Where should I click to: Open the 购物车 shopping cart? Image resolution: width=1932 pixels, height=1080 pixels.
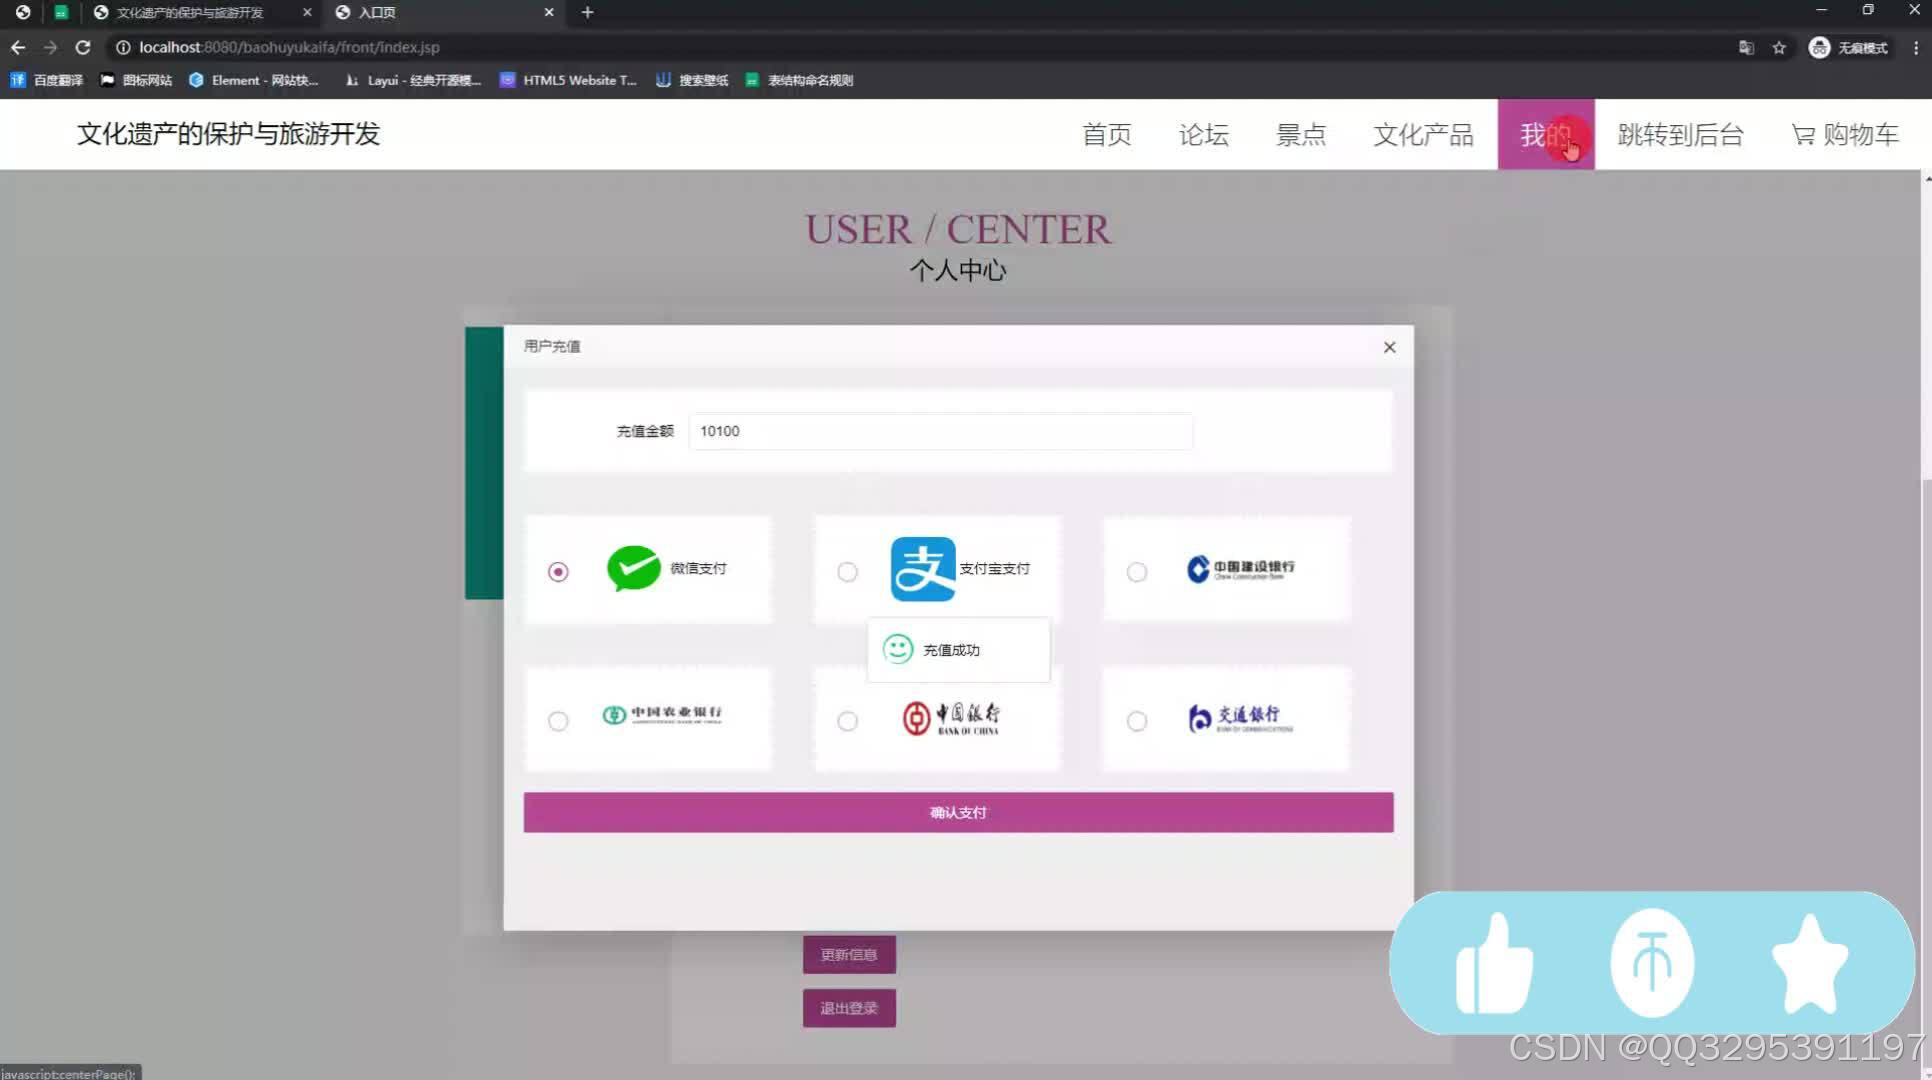tap(1845, 134)
